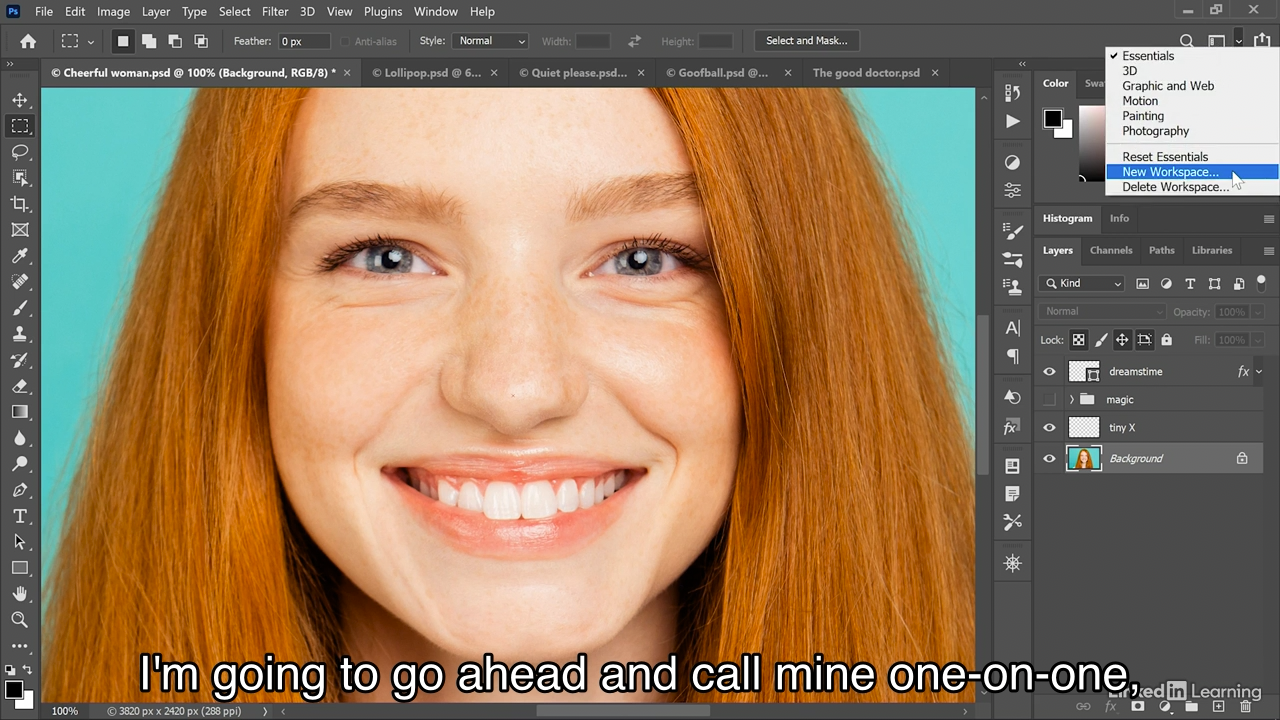Show the magic layer group
Image resolution: width=1280 pixels, height=720 pixels.
coord(1049,400)
